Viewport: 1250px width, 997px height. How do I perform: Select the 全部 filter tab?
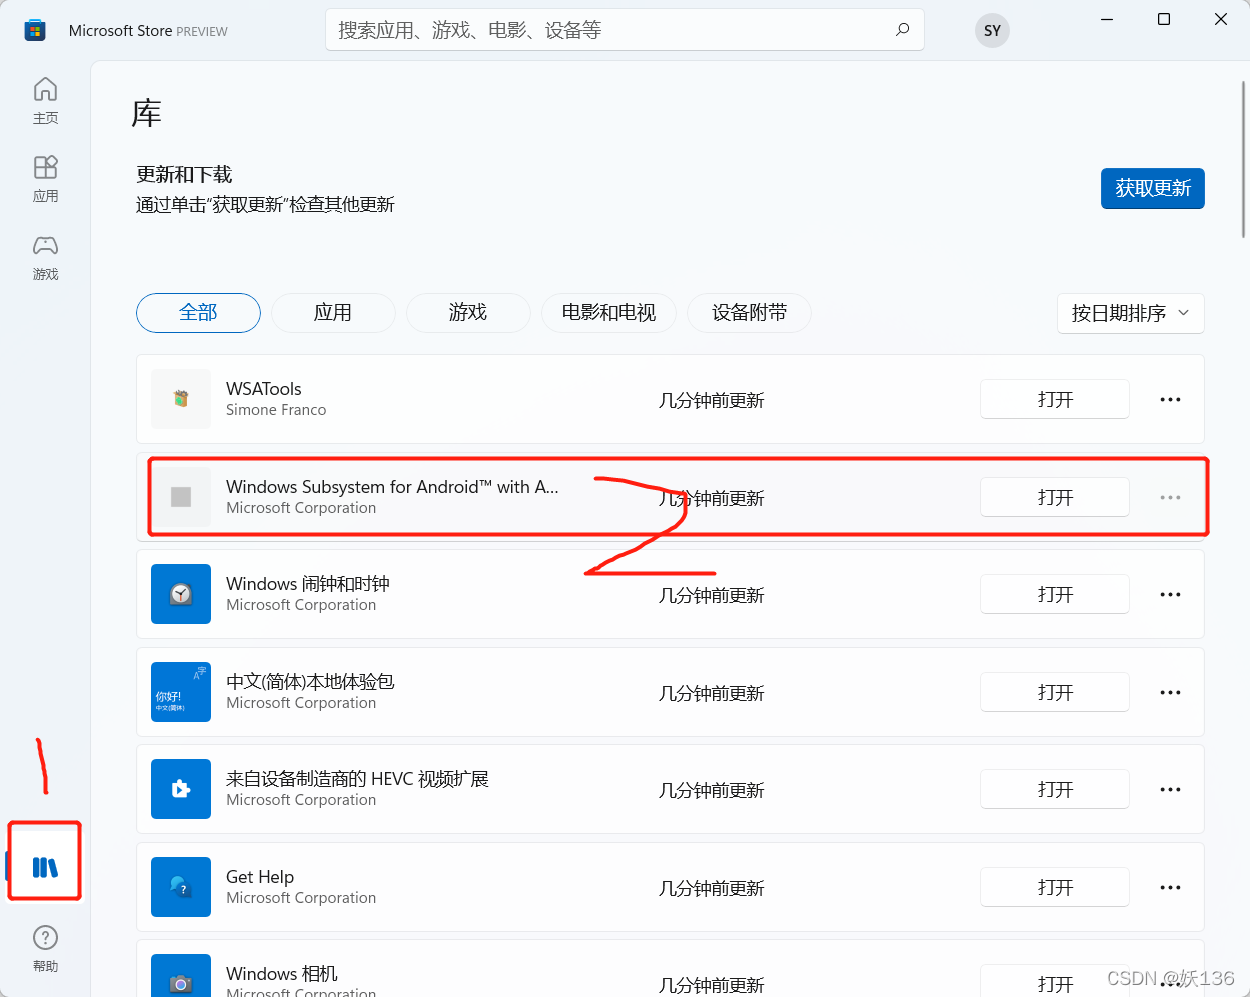coord(198,313)
